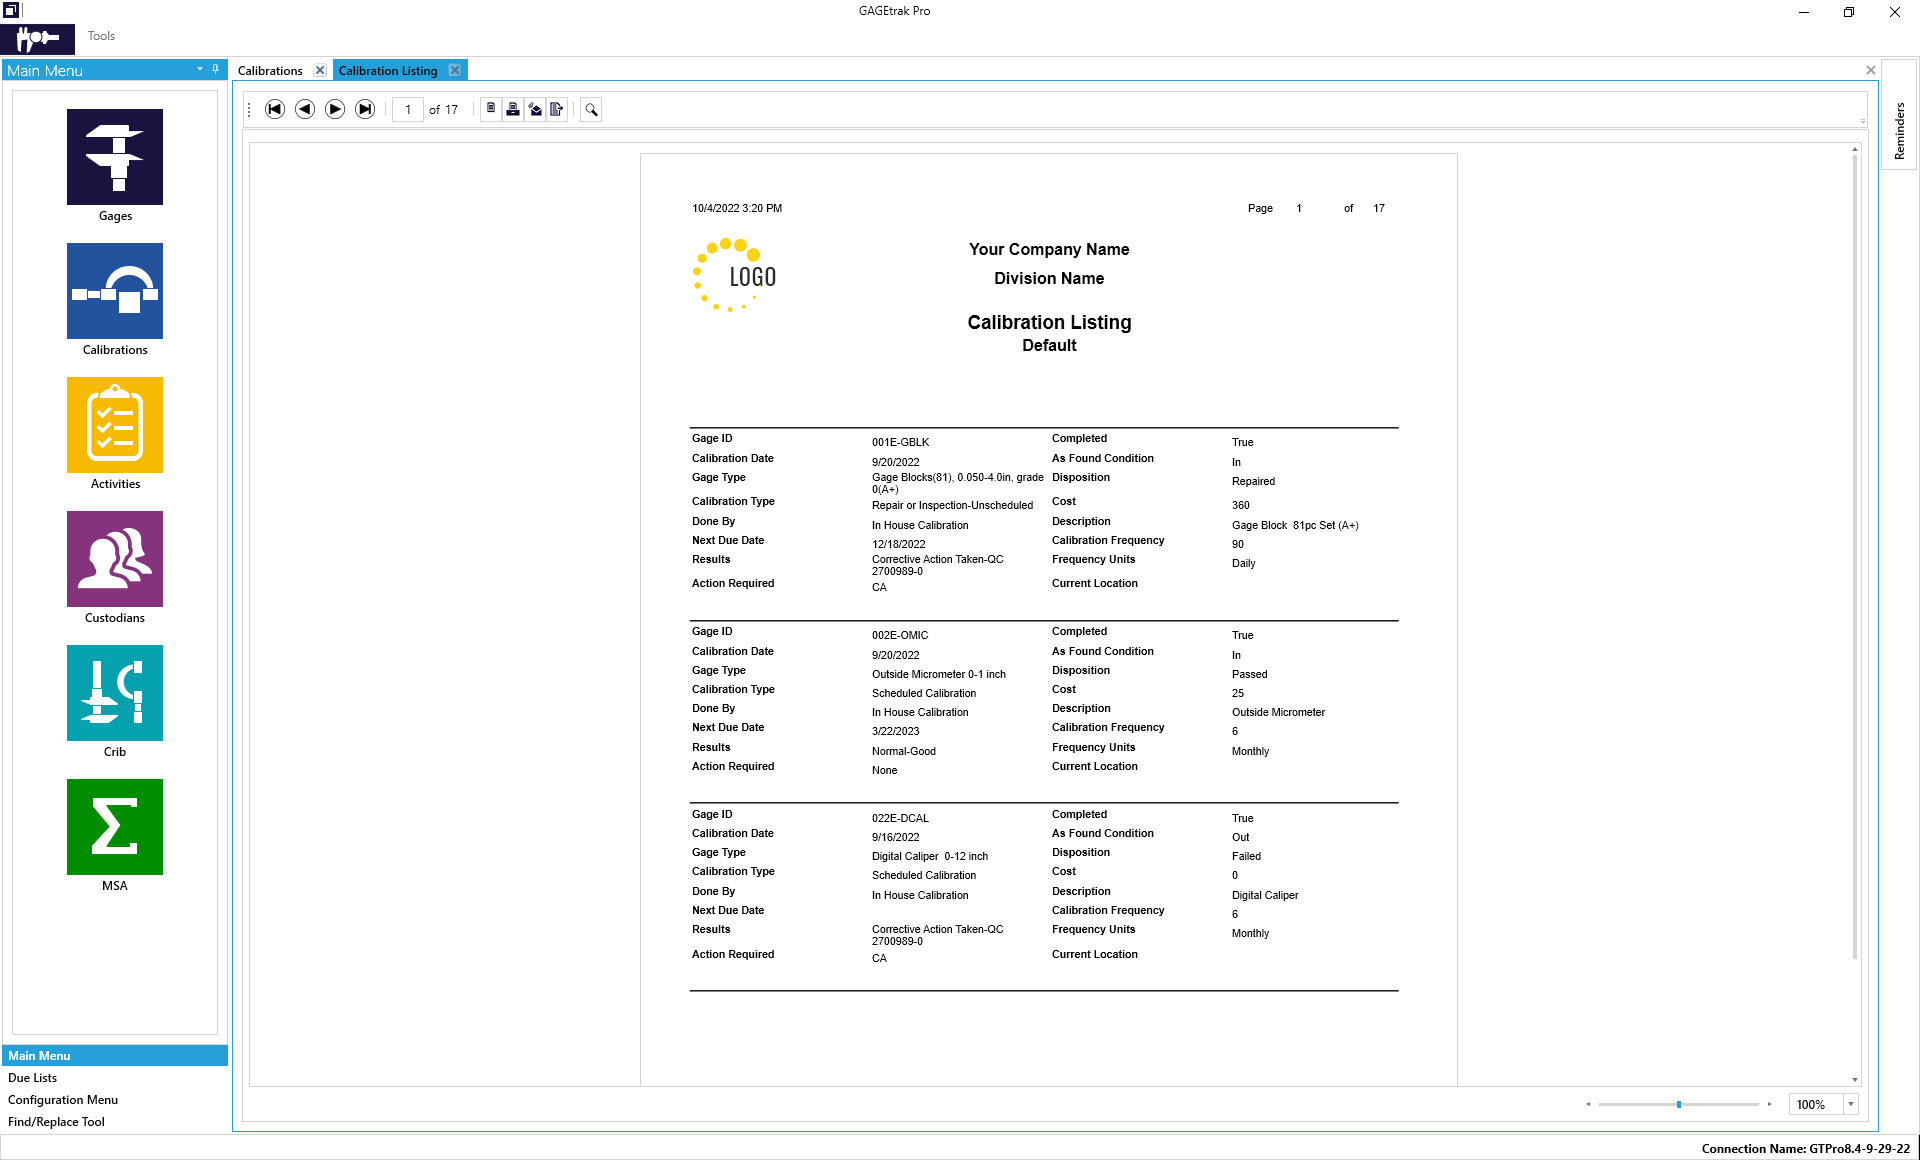Go to previous report page
This screenshot has width=1920, height=1160.
305,109
